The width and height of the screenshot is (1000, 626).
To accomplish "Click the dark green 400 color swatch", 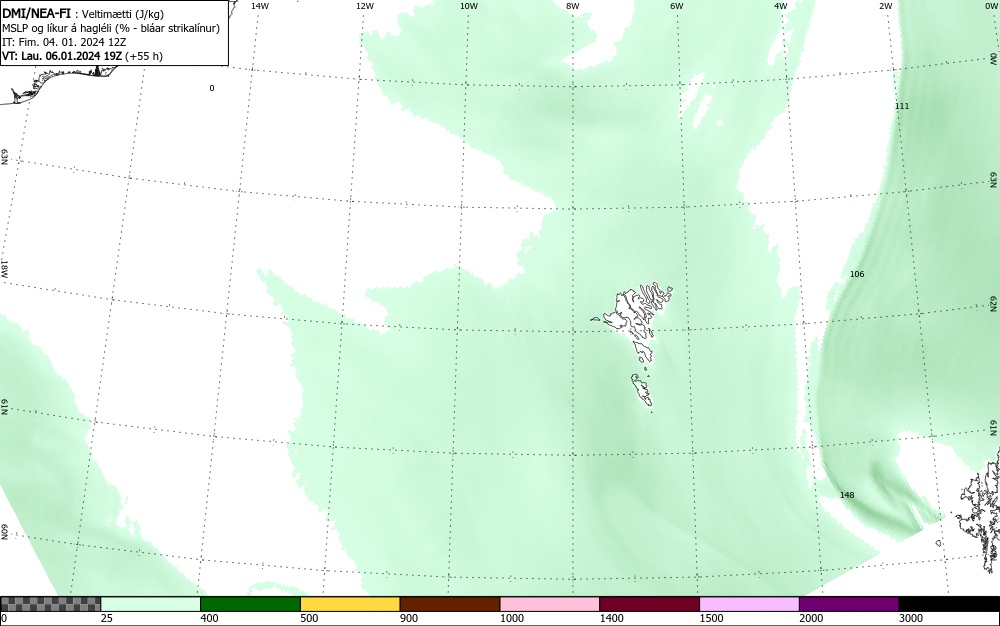I will pyautogui.click(x=250, y=604).
